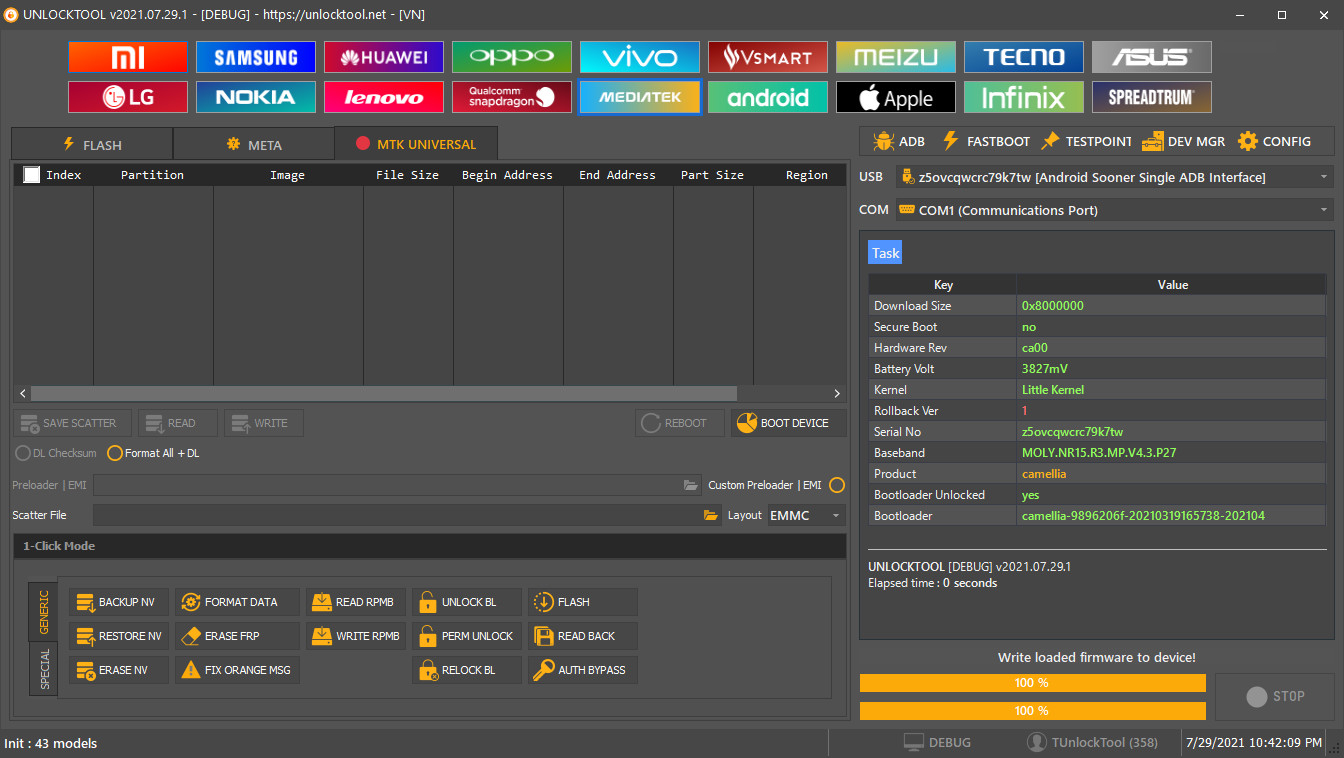This screenshot has height=758, width=1344.
Task: Click the UNLOCK BL button
Action: pos(467,602)
